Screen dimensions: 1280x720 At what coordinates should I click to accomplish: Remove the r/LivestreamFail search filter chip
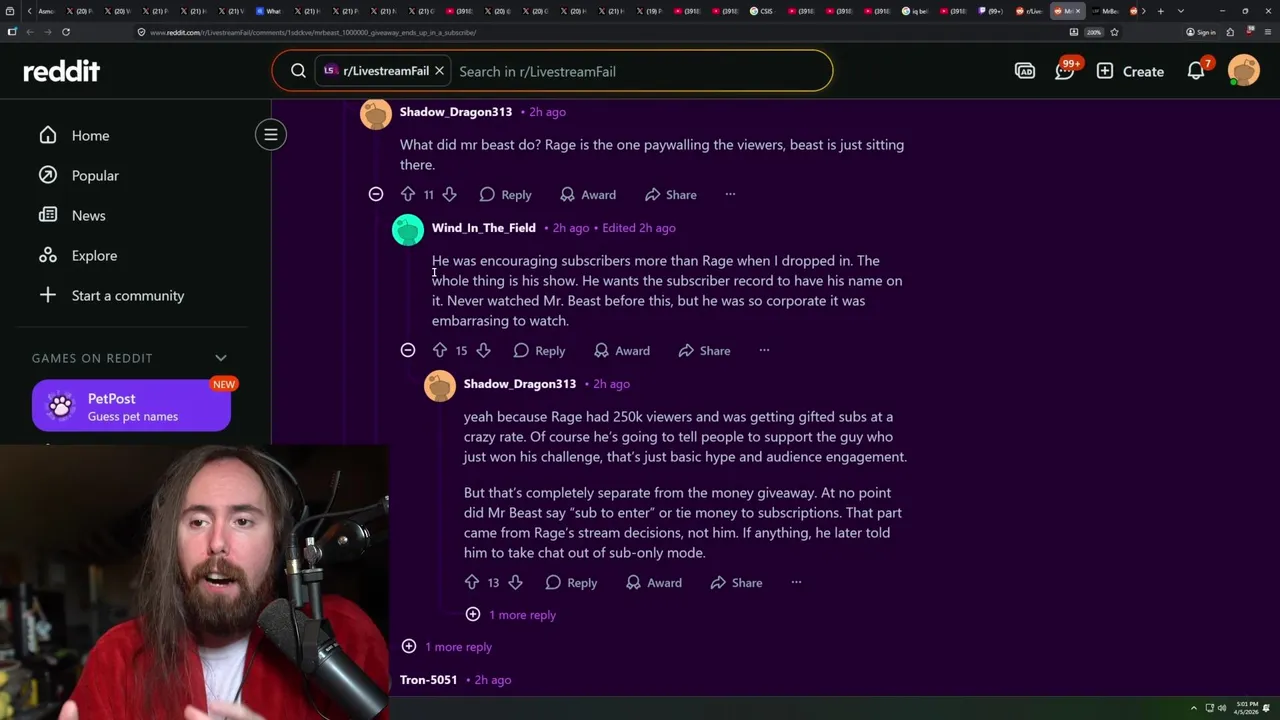(439, 71)
